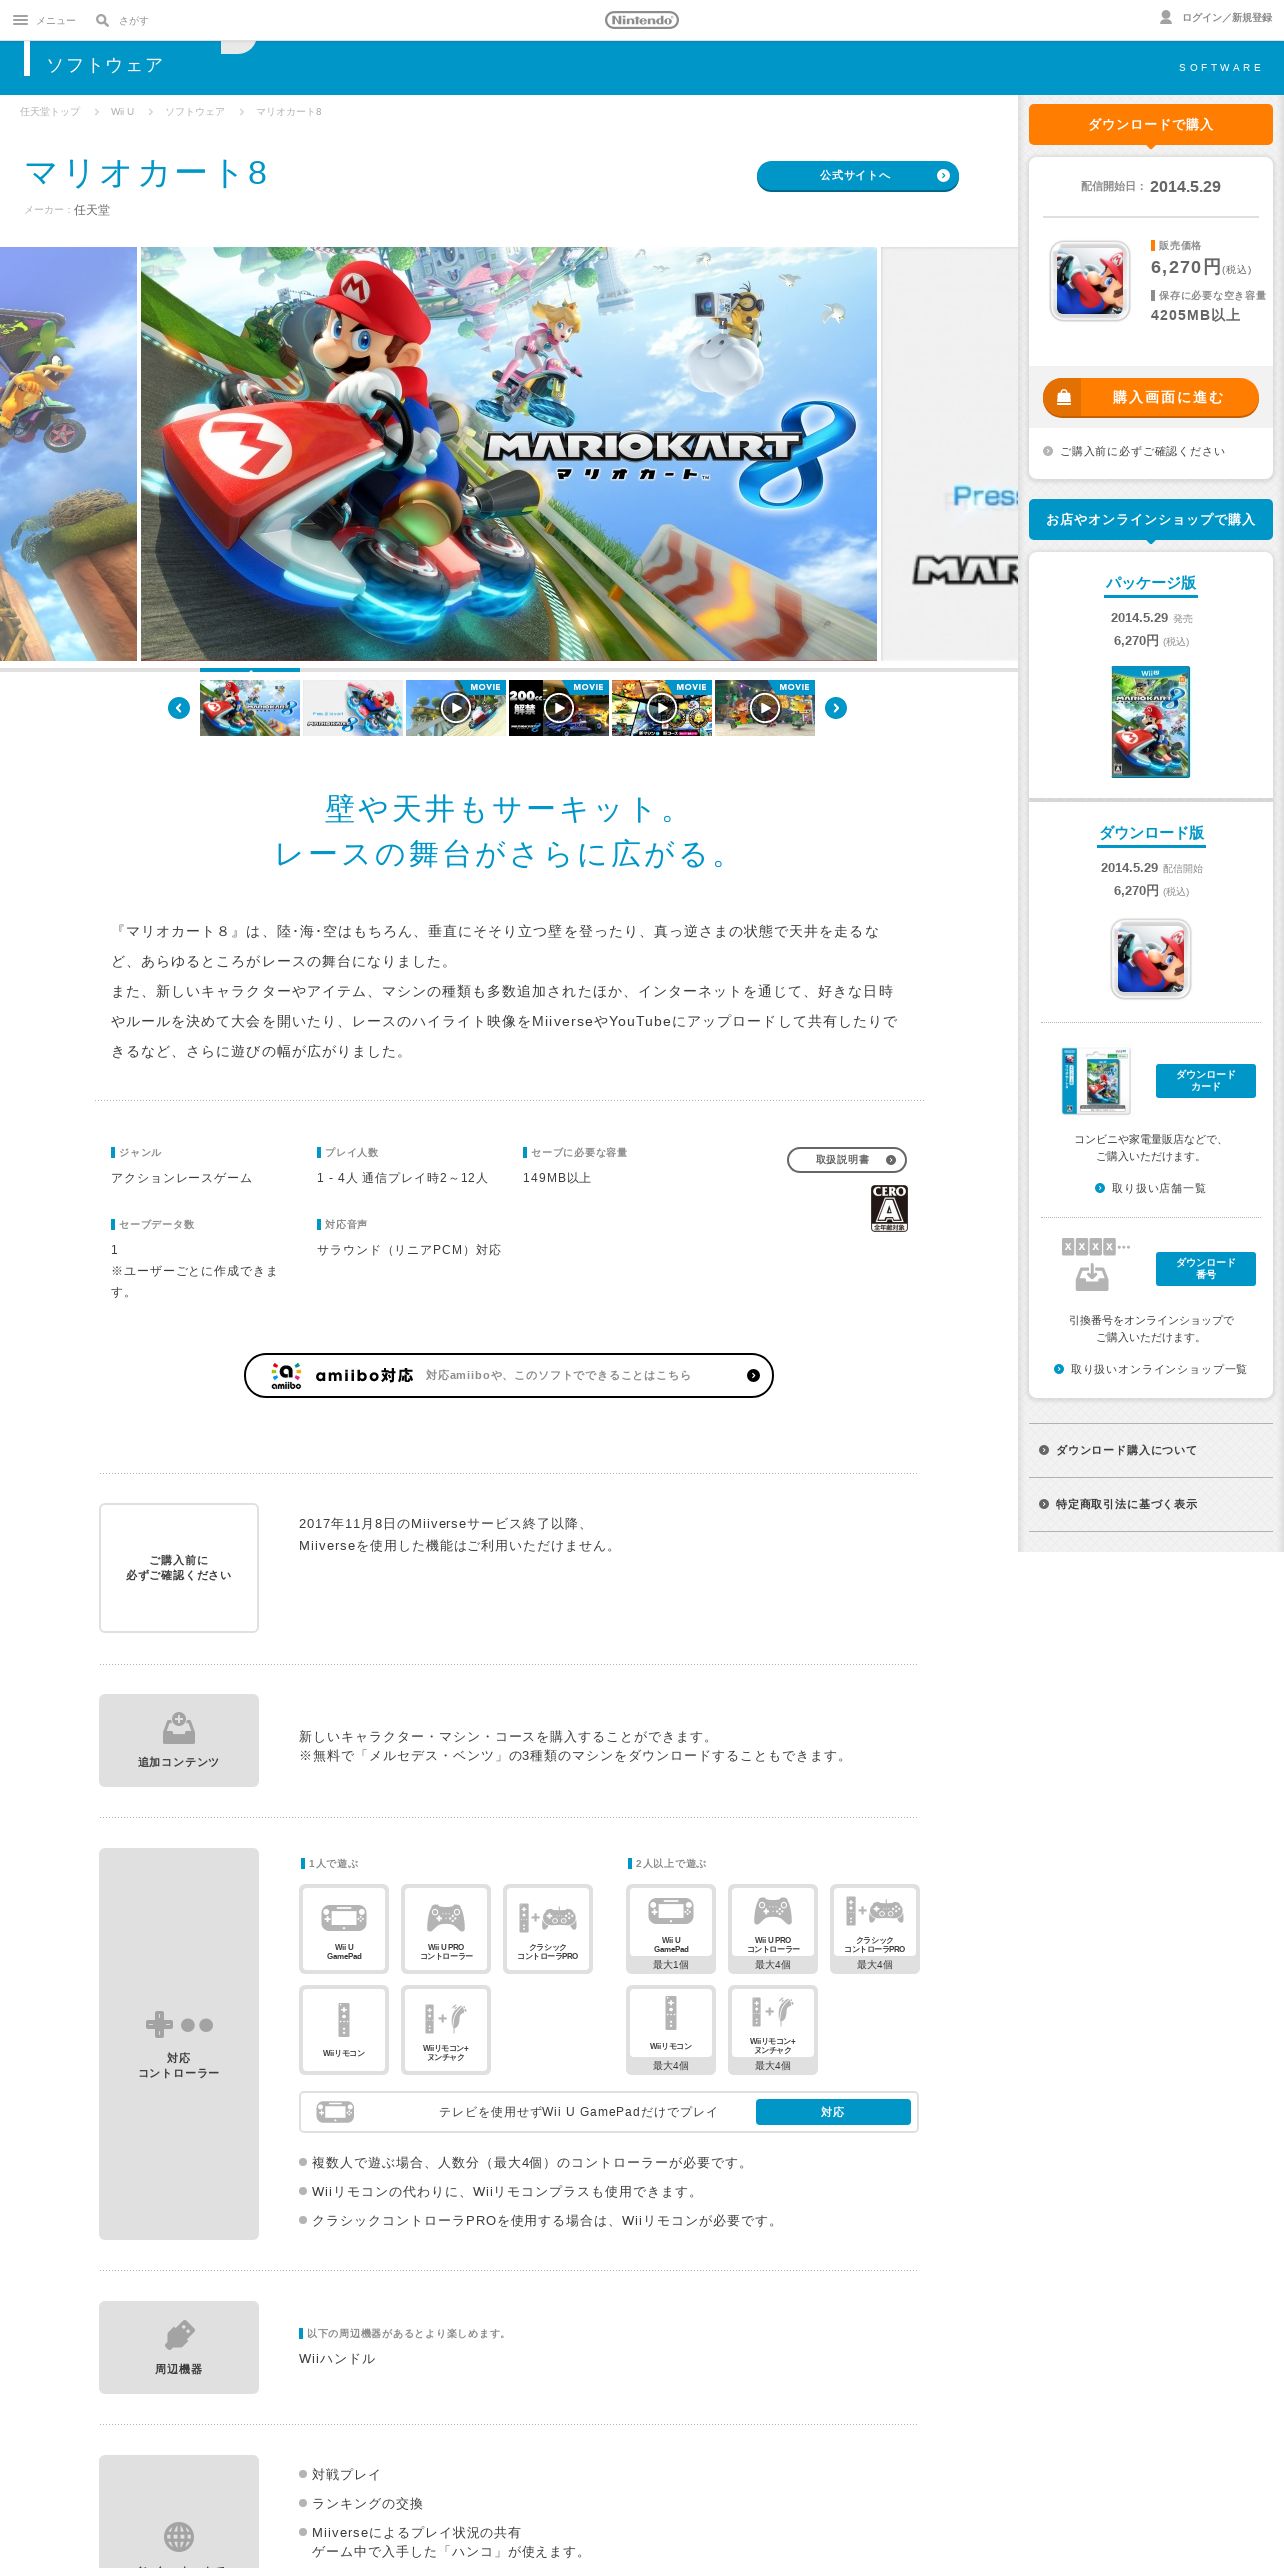Click single-player クラシックコントローラPRO icon

tap(548, 1929)
